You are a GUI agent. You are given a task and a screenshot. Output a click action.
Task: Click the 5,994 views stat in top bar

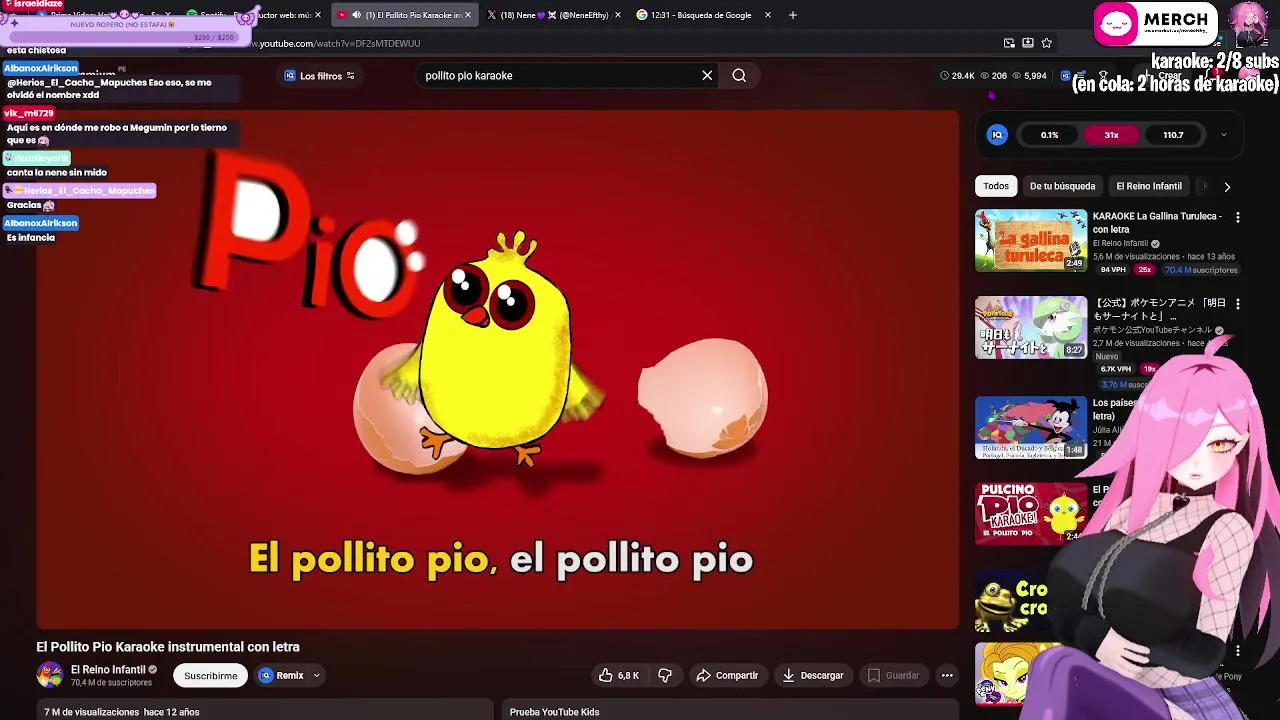[1029, 76]
